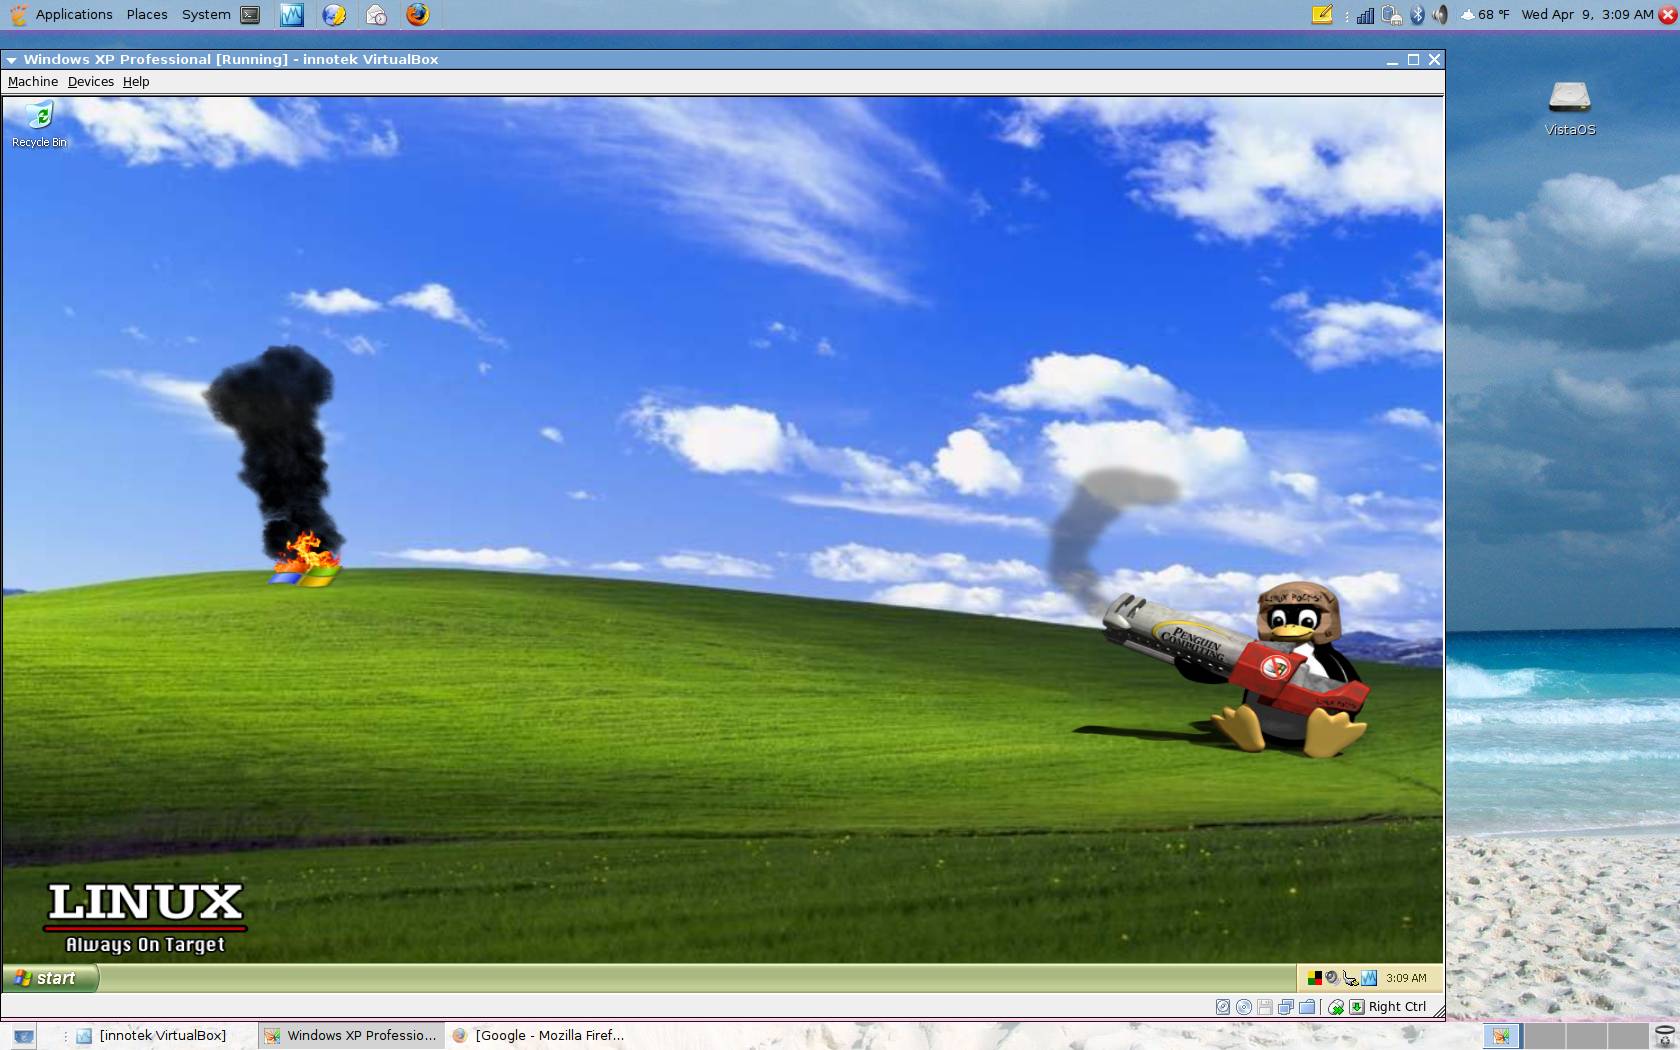
Task: Open the power manager battery icon
Action: point(1391,15)
